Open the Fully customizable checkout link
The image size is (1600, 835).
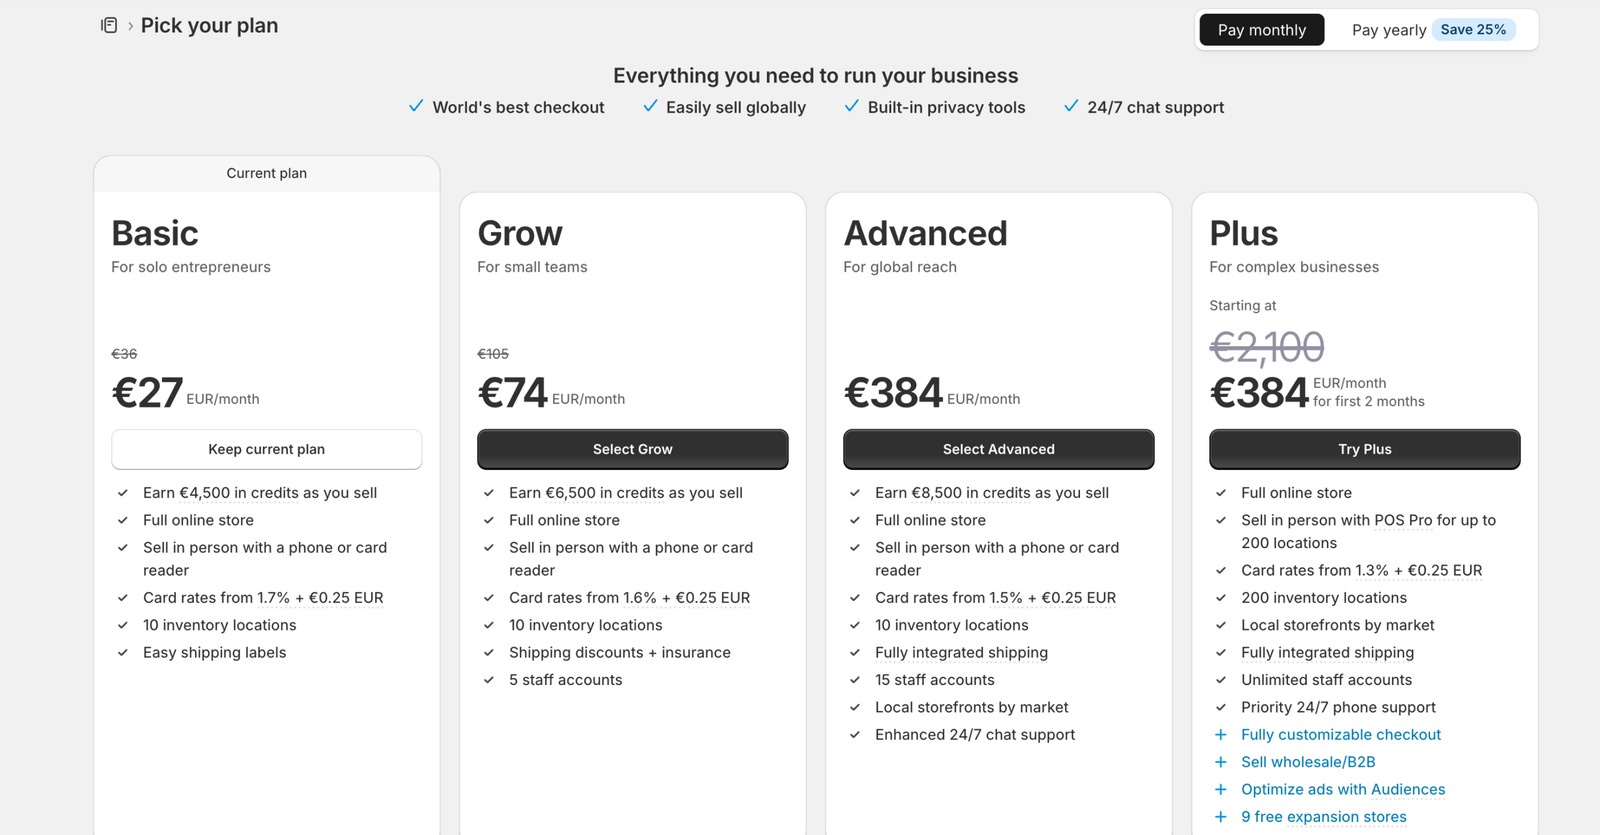[1341, 735]
